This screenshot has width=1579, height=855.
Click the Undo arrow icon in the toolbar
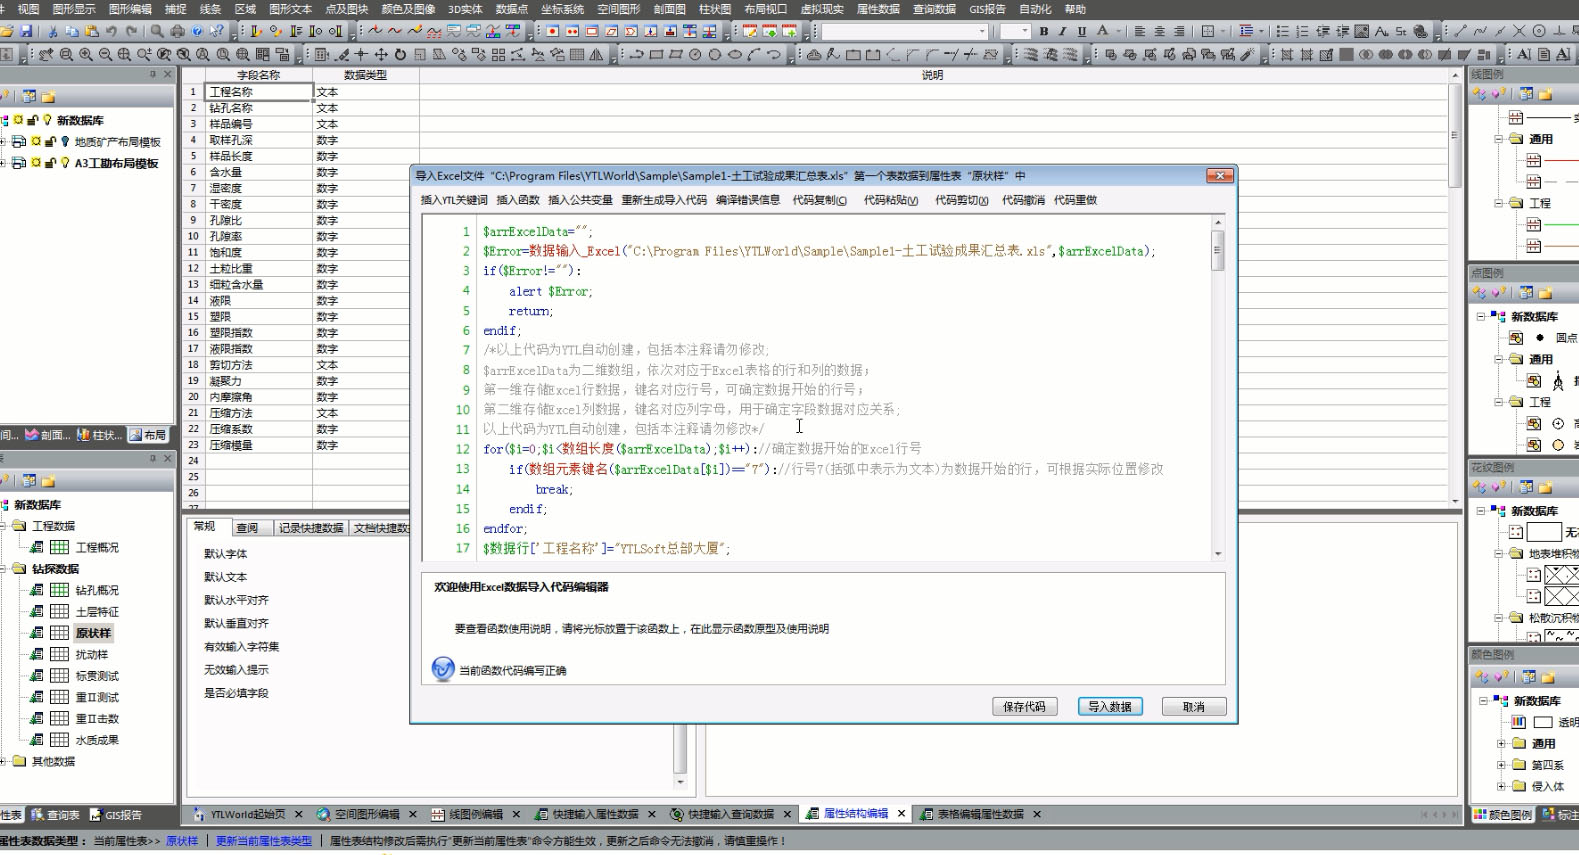point(111,31)
